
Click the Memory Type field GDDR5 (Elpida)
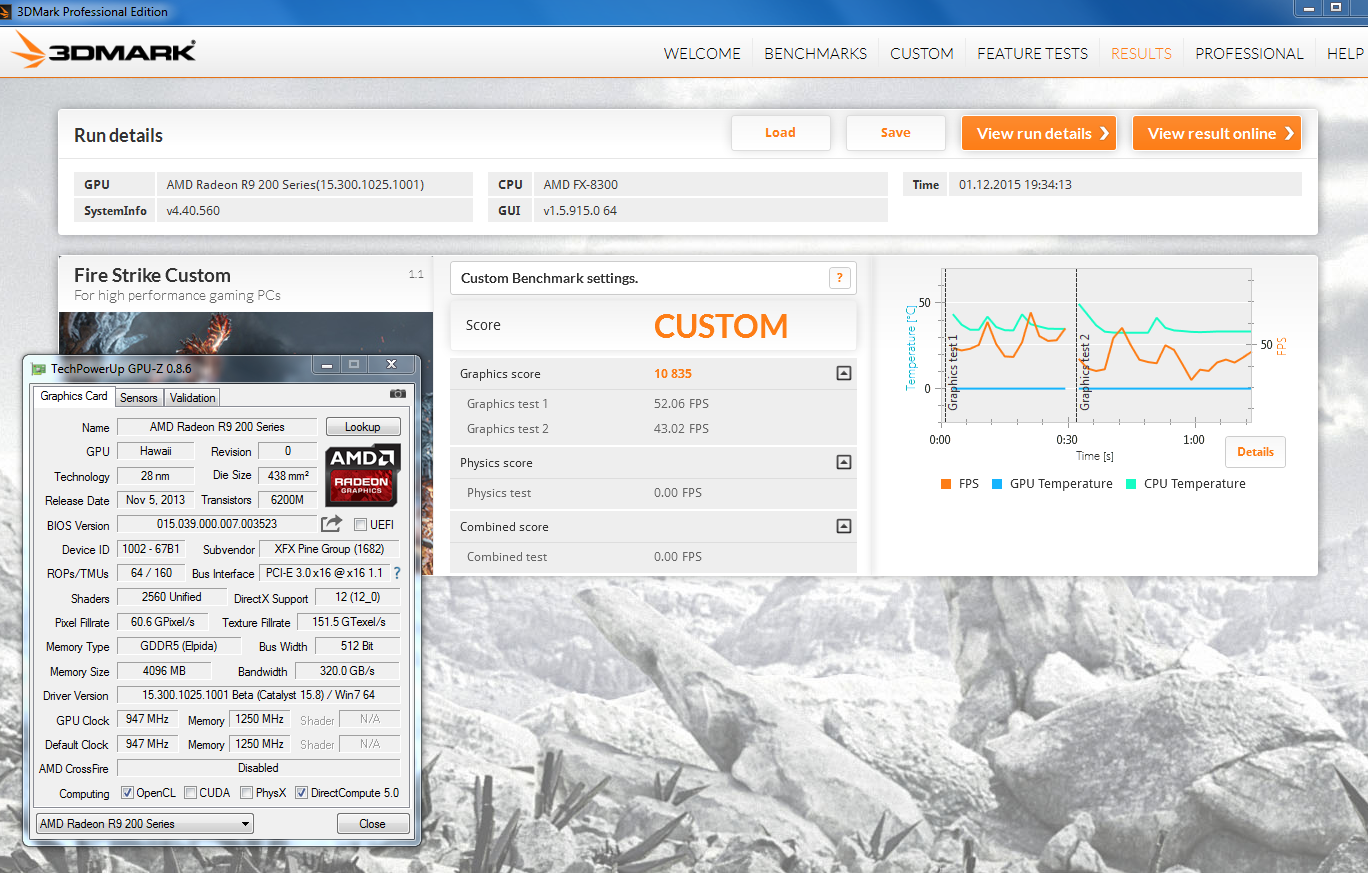(179, 646)
